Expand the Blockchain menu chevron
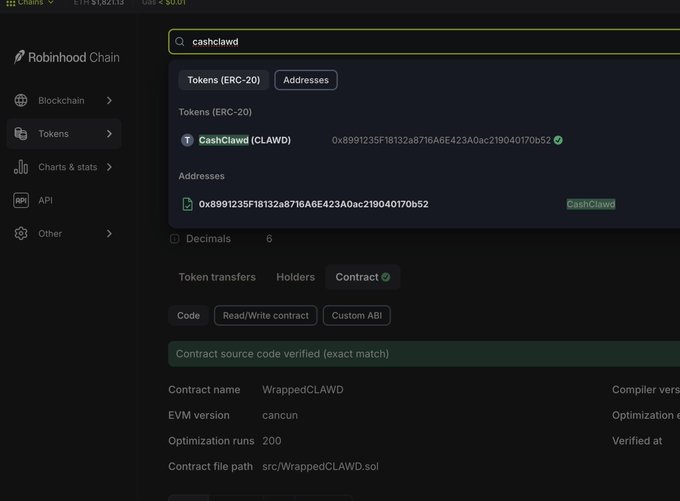Screen dimensions: 680x501 [x=109, y=100]
